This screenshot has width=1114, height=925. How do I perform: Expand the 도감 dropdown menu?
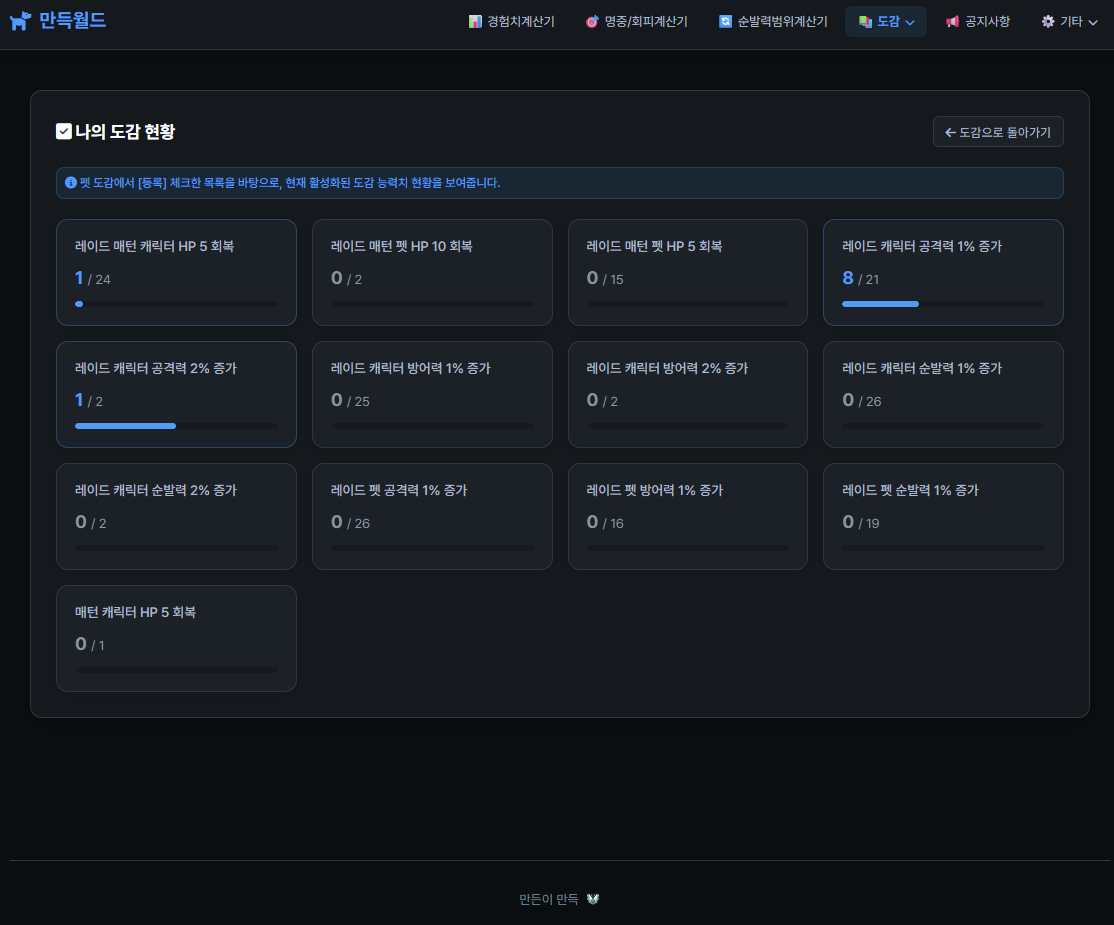886,21
